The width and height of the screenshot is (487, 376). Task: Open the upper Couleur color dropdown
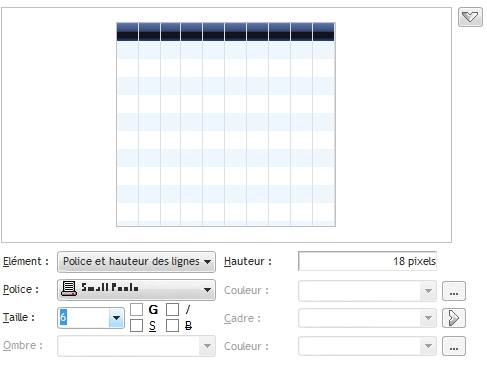(x=367, y=291)
